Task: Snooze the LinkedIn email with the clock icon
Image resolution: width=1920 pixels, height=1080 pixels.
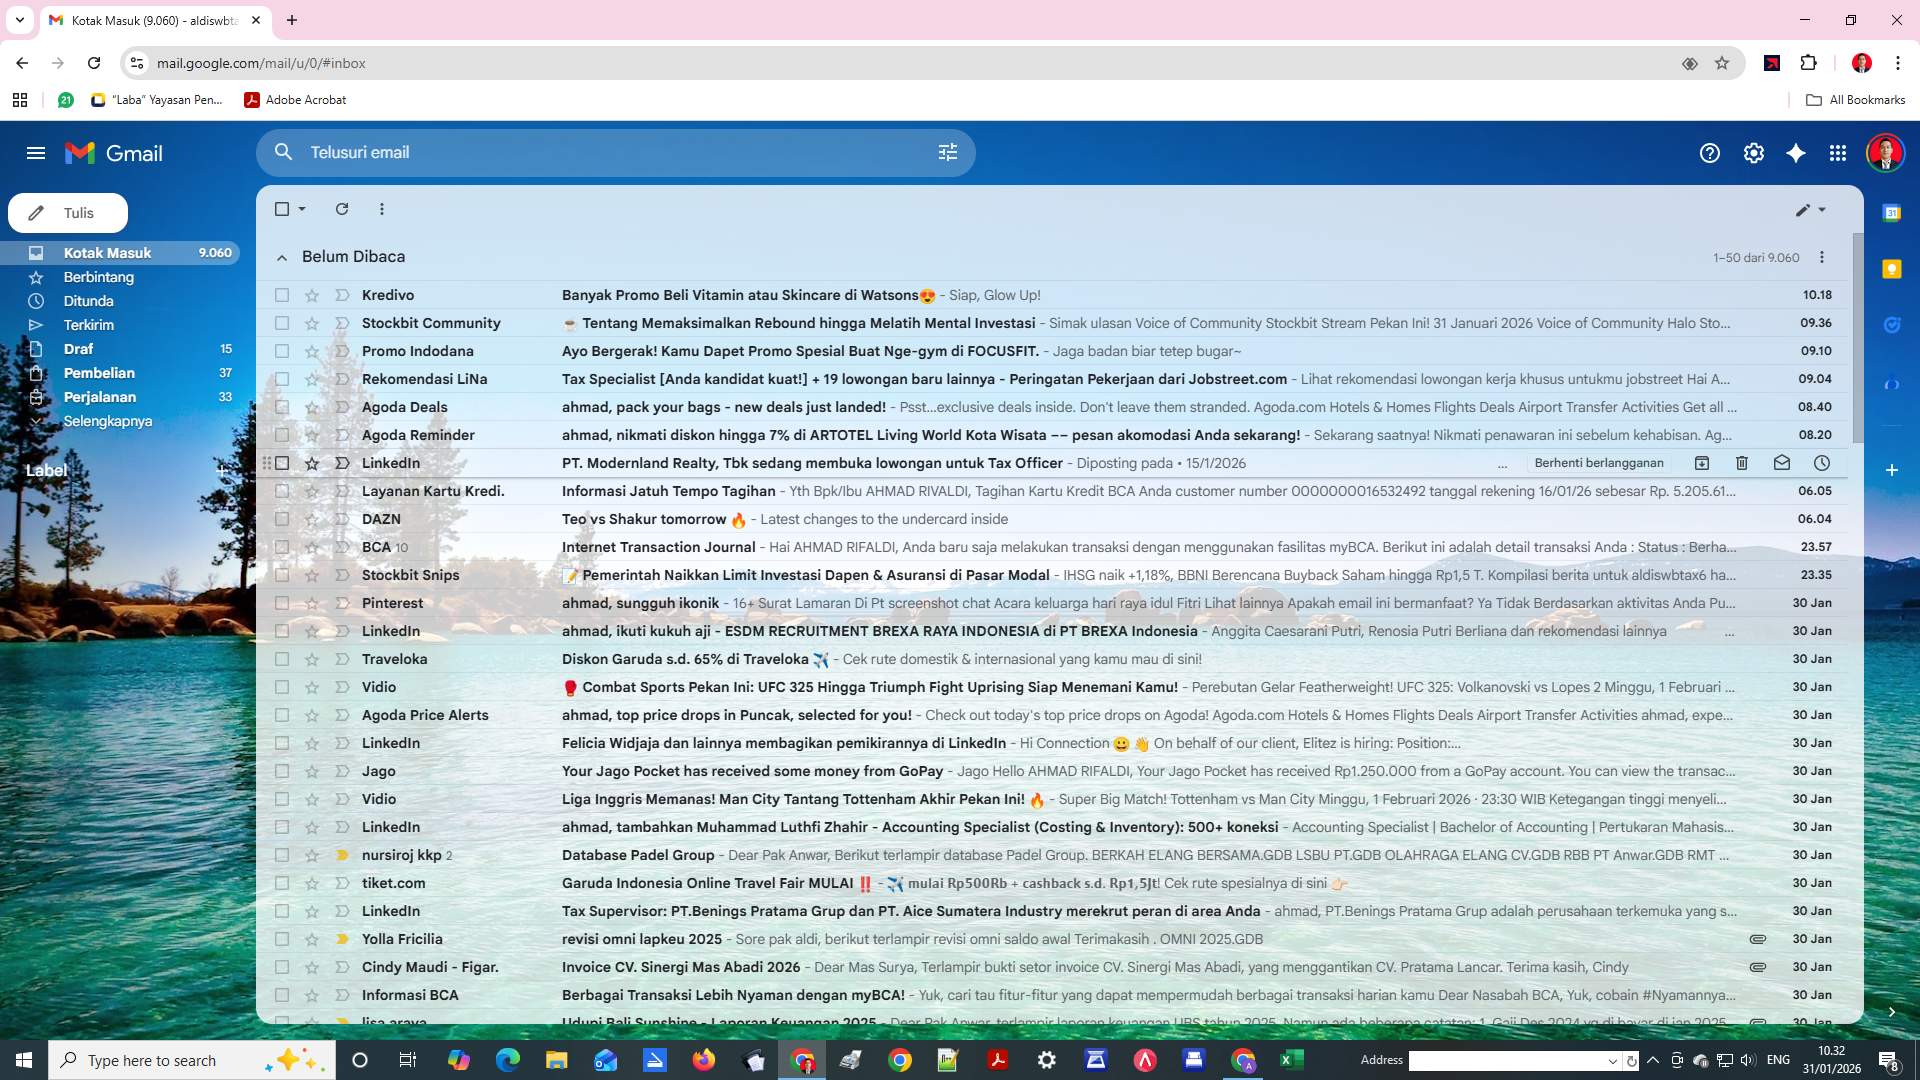Action: click(x=1821, y=463)
